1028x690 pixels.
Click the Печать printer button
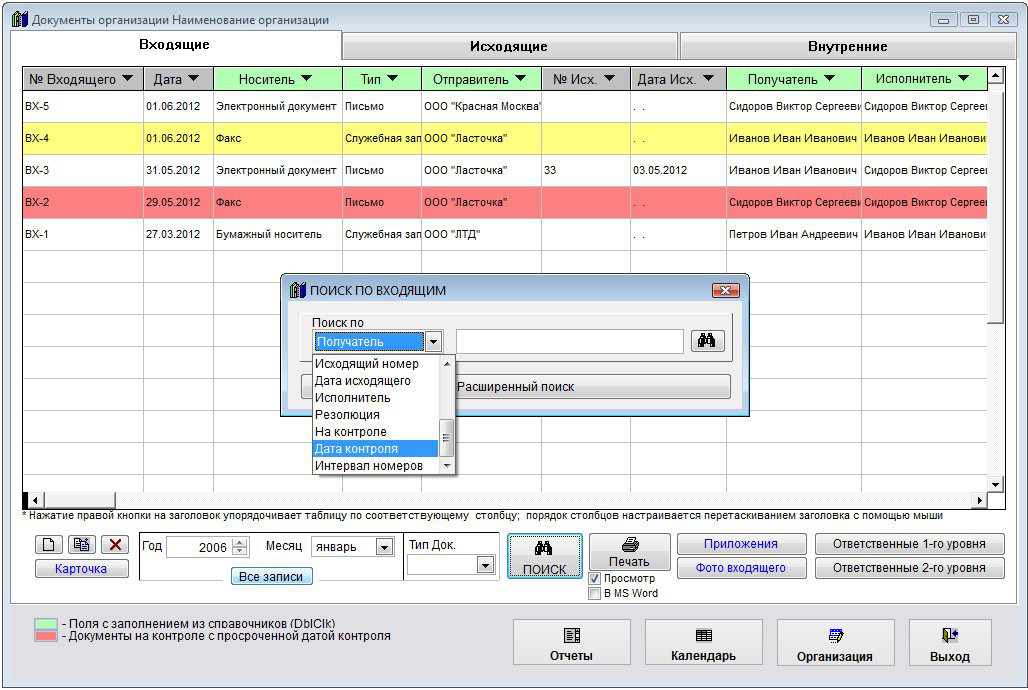(x=629, y=552)
